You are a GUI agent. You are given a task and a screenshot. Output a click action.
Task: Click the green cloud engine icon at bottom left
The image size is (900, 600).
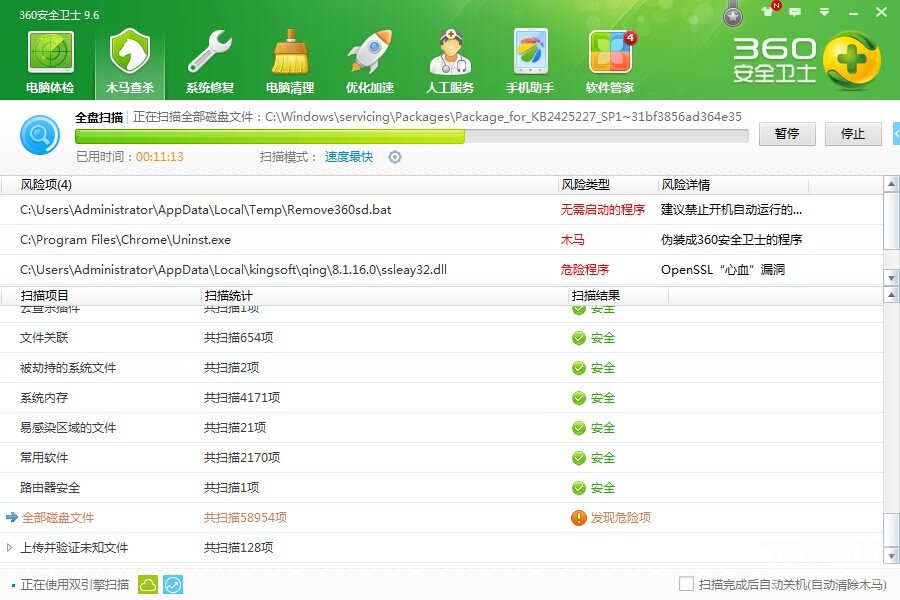[148, 583]
